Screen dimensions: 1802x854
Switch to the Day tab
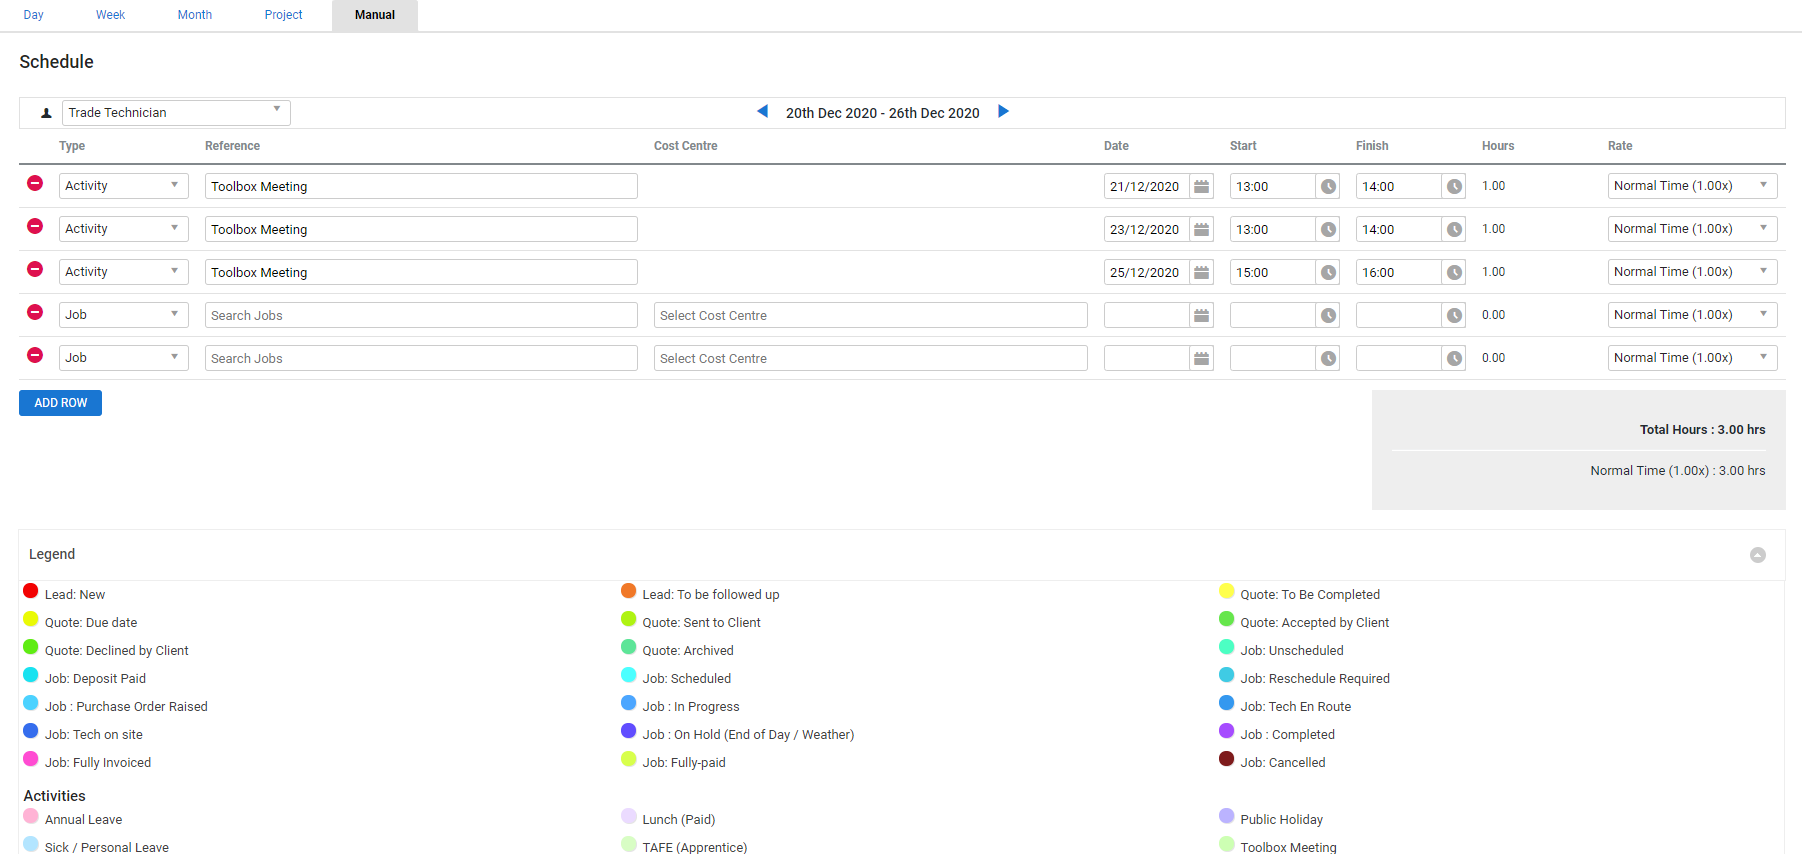pos(34,15)
